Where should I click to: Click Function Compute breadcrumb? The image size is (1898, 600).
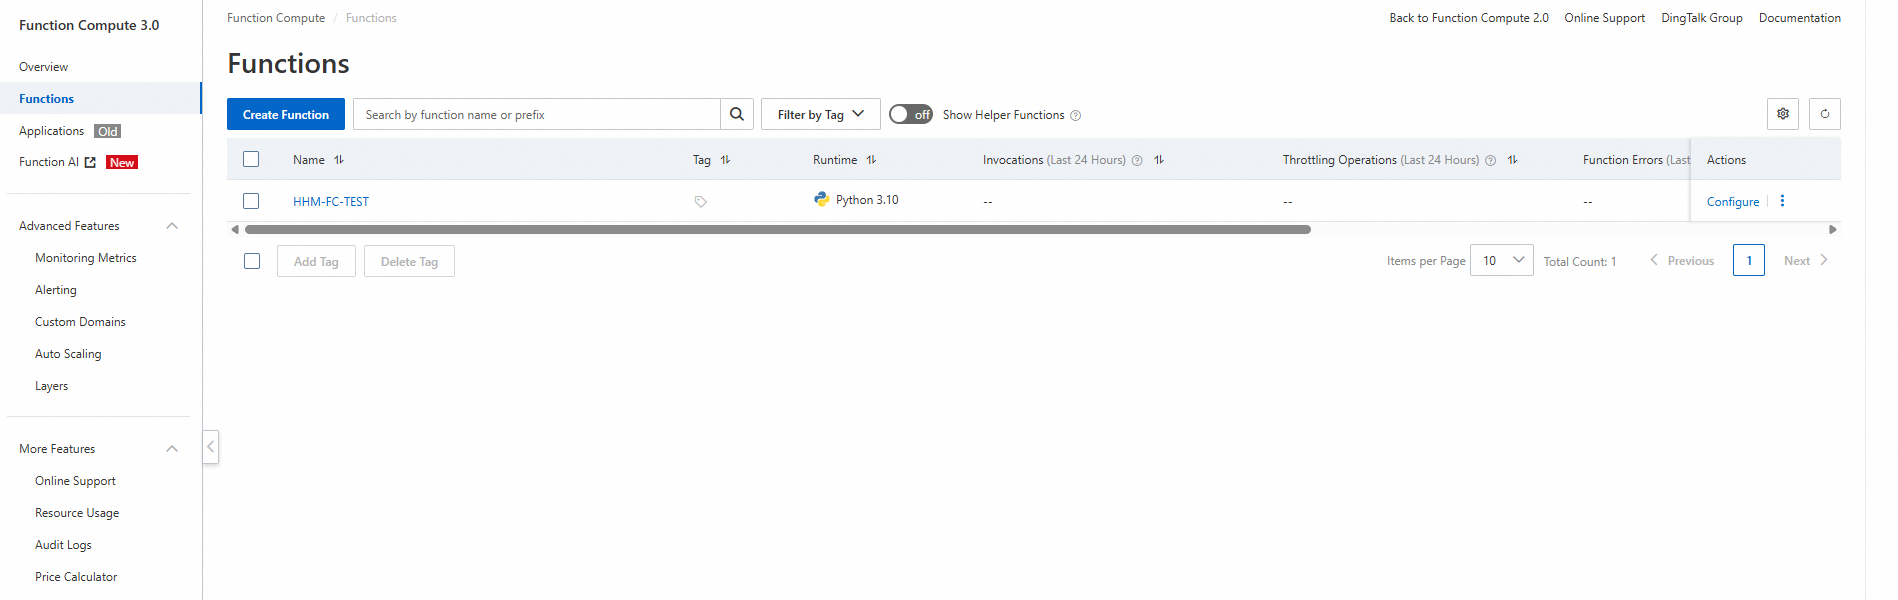[x=276, y=18]
